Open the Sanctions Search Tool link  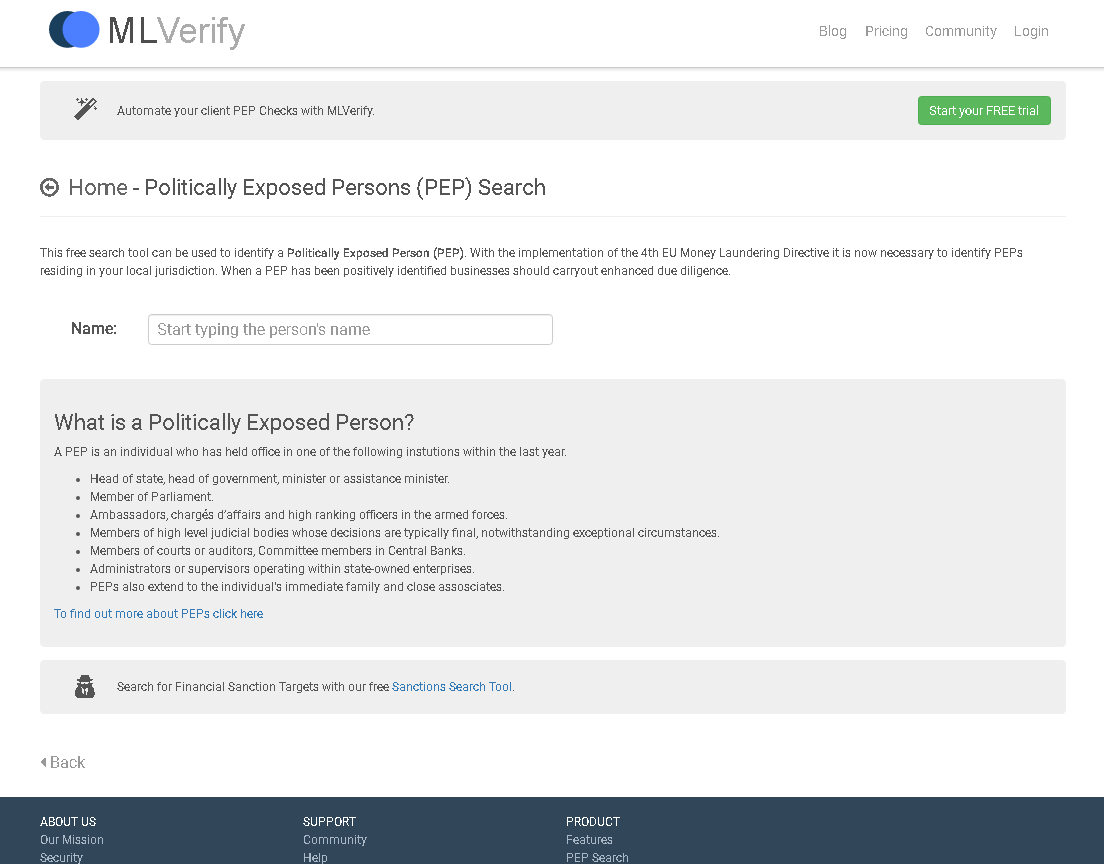pos(452,687)
